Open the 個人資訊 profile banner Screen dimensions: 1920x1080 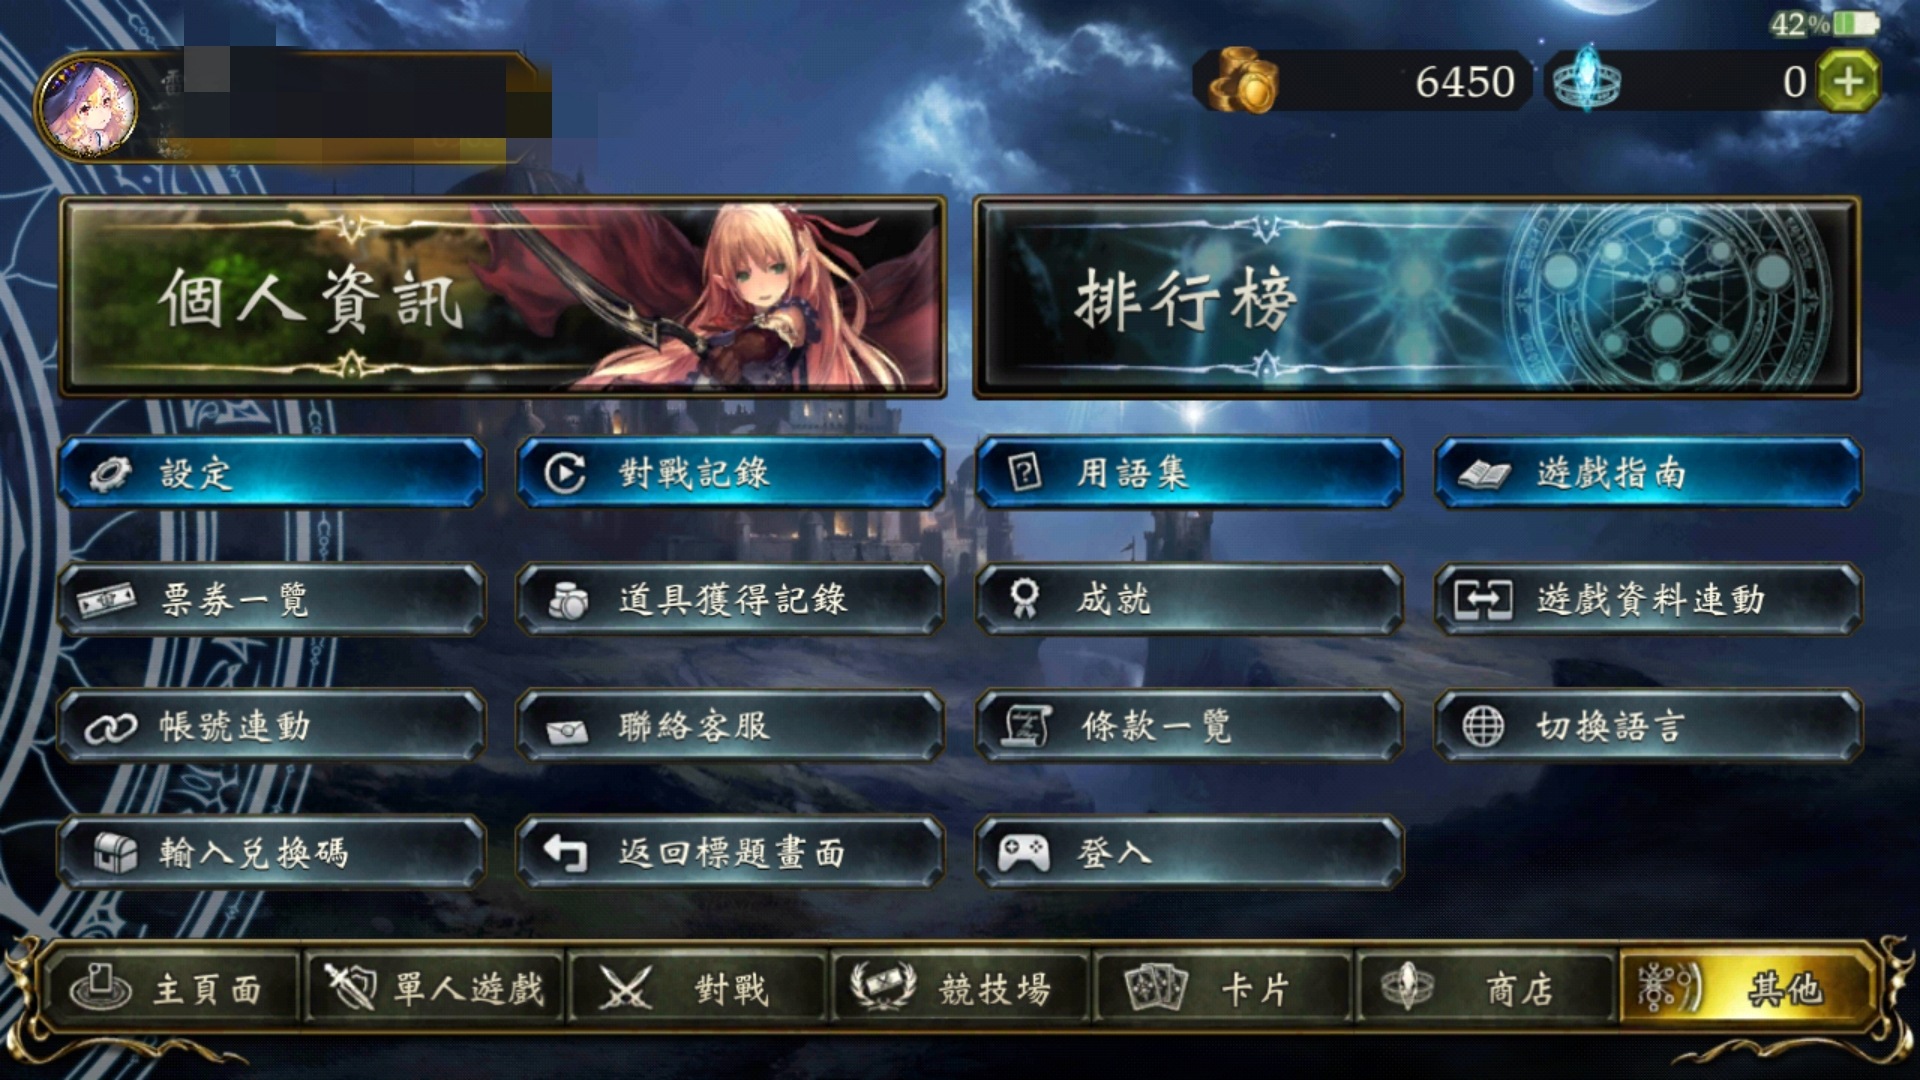(503, 297)
